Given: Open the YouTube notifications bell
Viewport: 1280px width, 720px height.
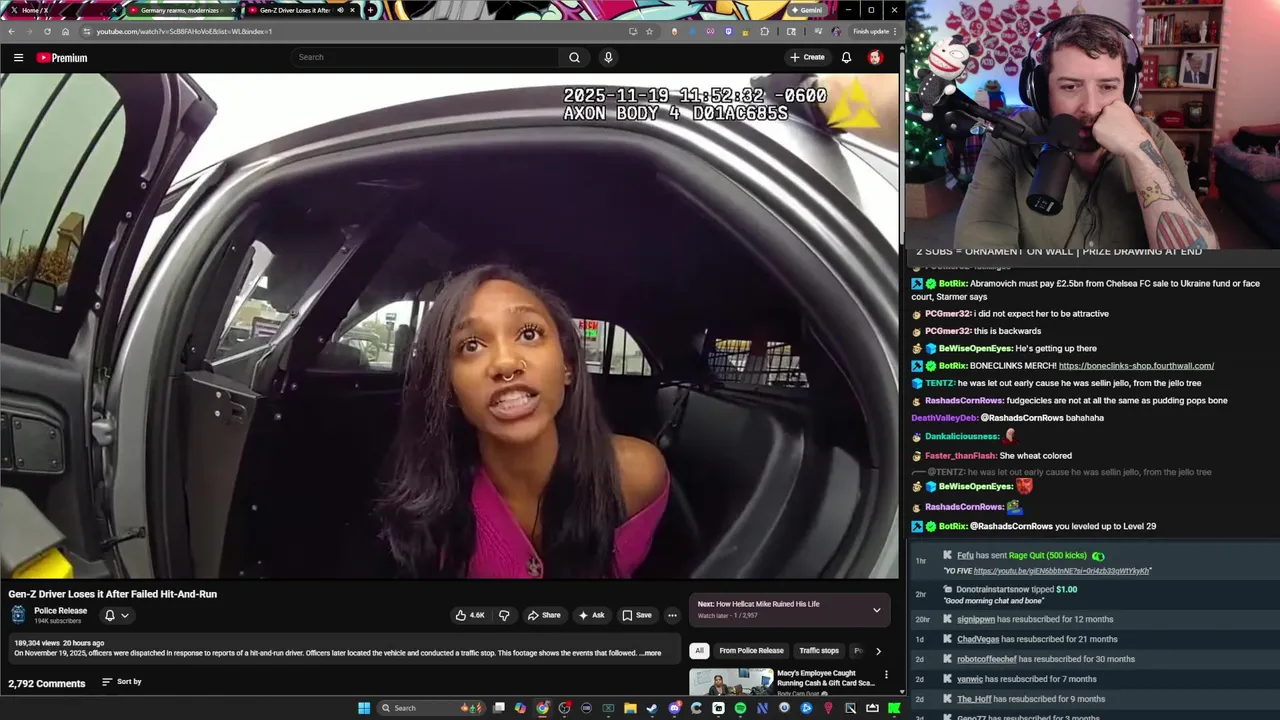Looking at the screenshot, I should [846, 57].
